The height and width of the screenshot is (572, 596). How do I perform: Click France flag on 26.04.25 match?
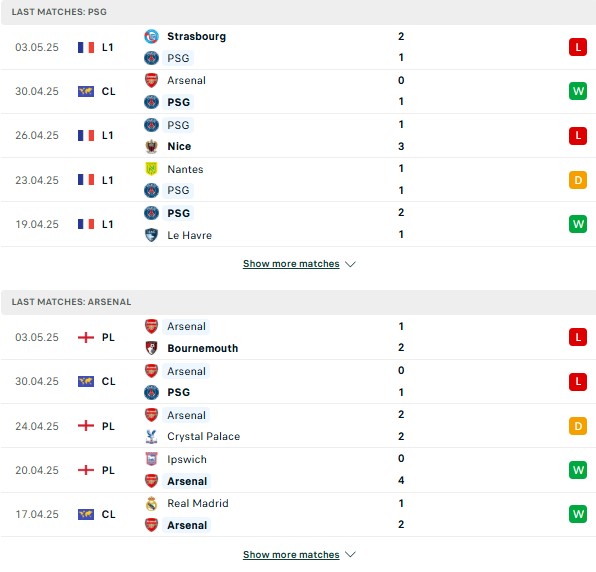point(86,135)
